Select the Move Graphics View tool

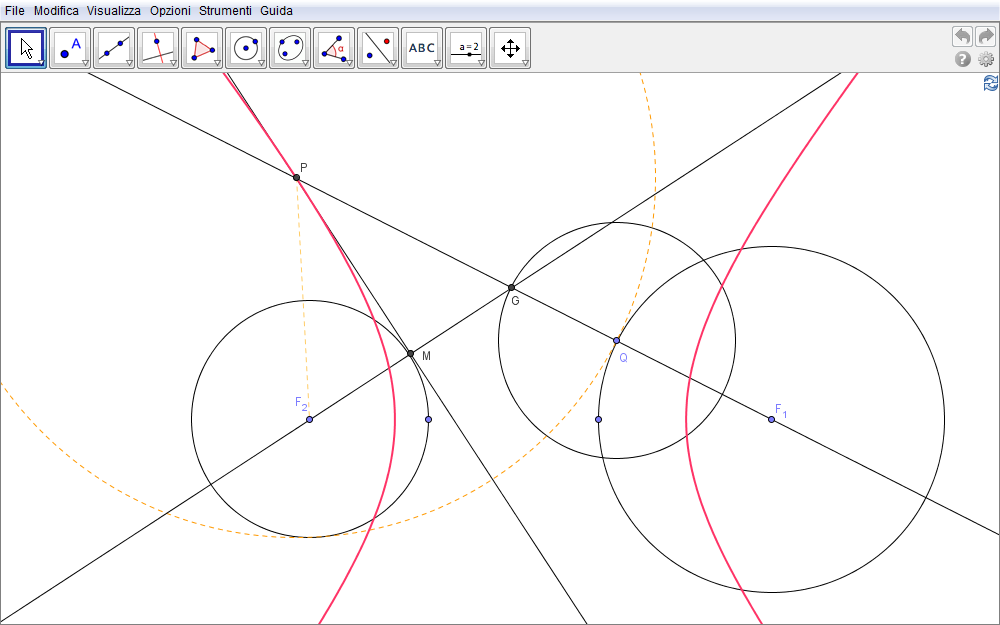(x=510, y=47)
